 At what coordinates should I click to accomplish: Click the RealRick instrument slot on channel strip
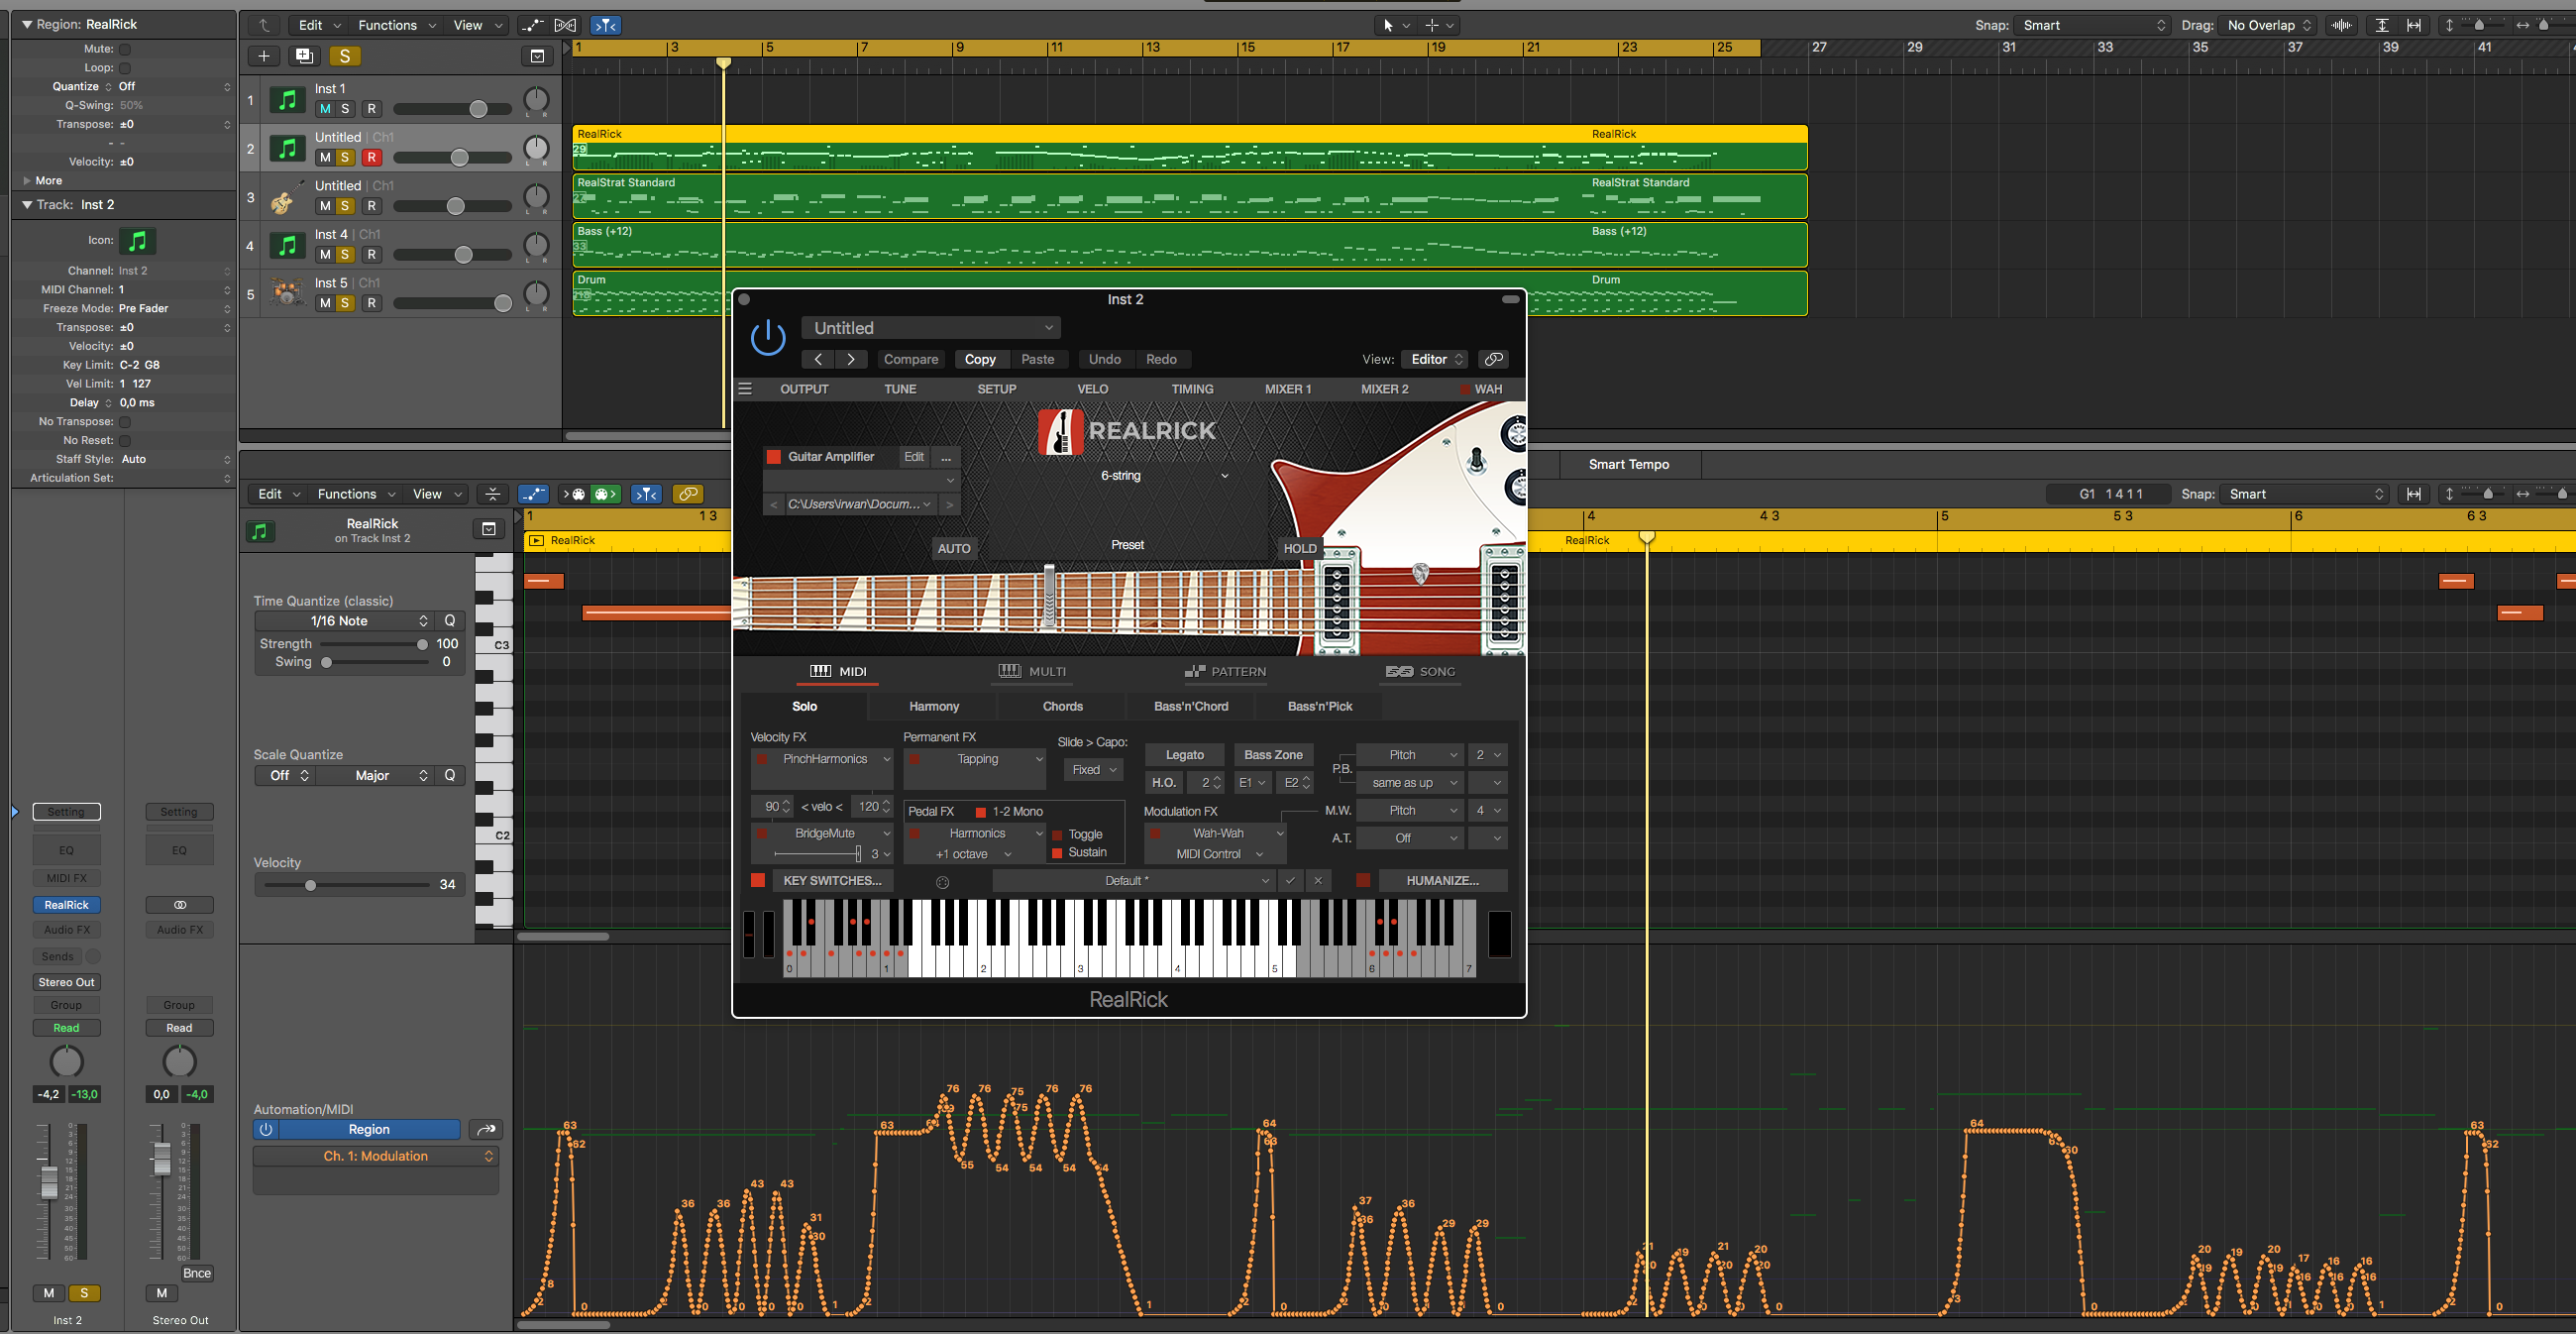(x=66, y=905)
